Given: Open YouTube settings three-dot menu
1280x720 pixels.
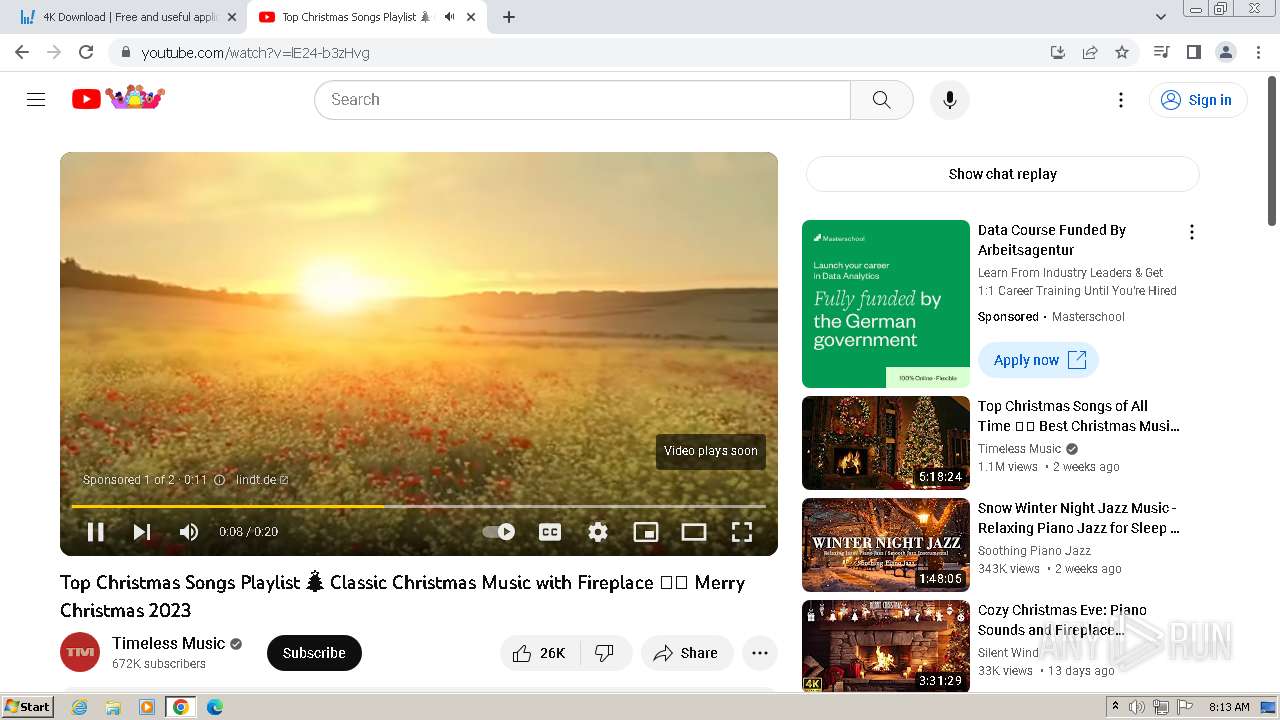Looking at the screenshot, I should point(1121,99).
